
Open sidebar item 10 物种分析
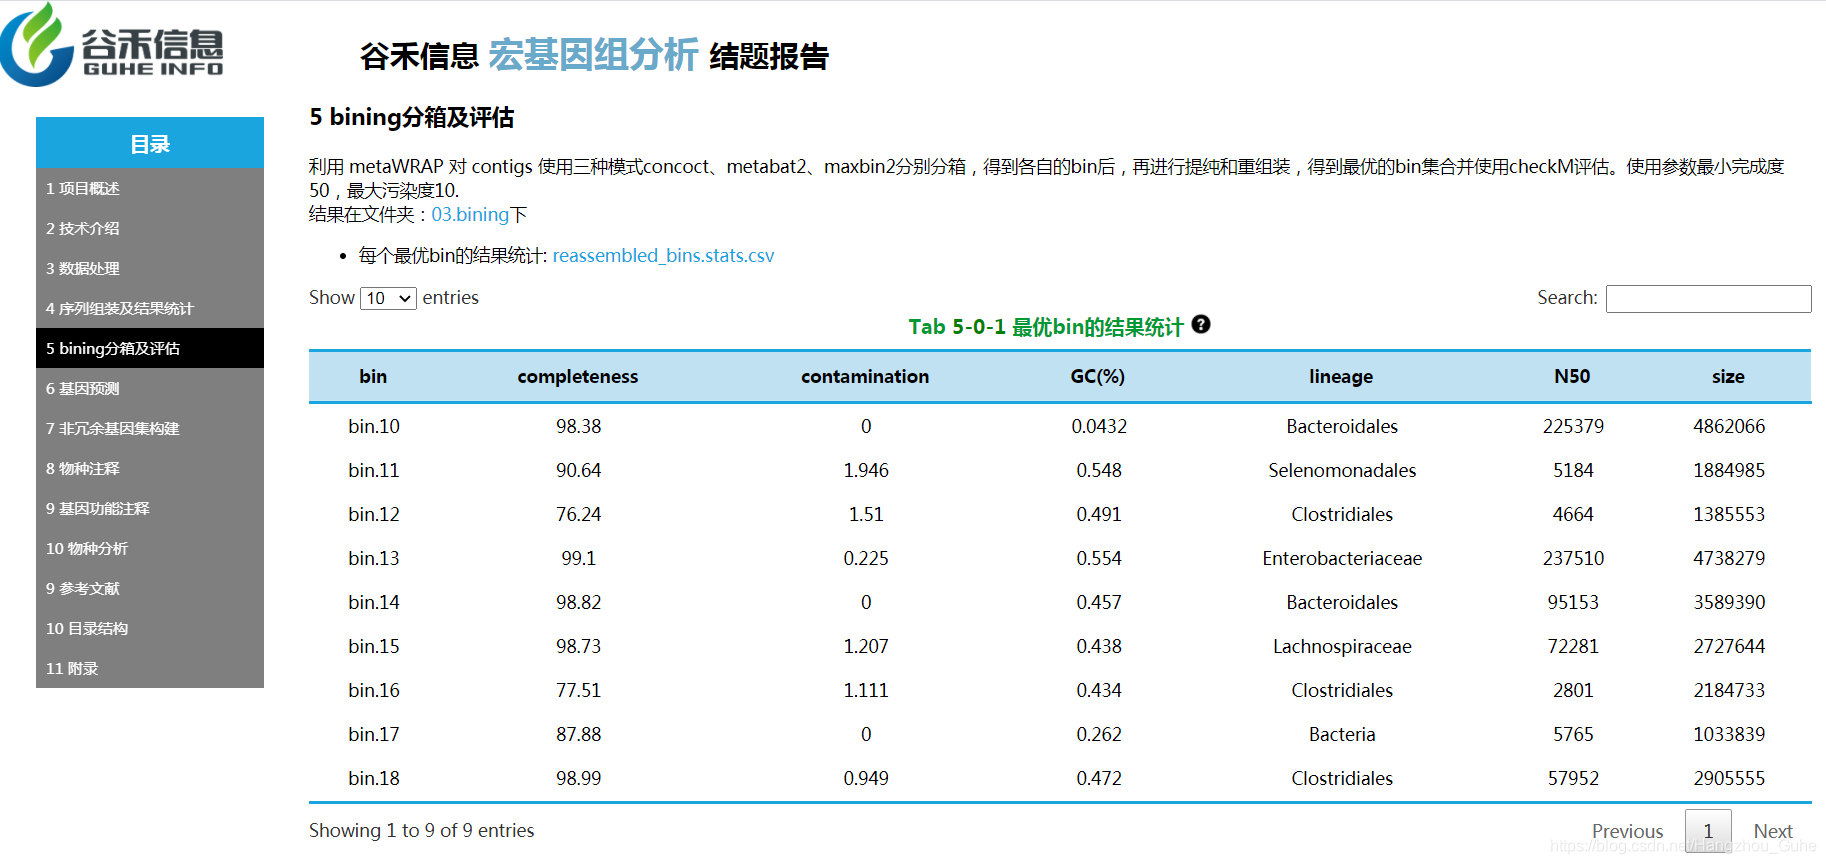click(x=150, y=548)
